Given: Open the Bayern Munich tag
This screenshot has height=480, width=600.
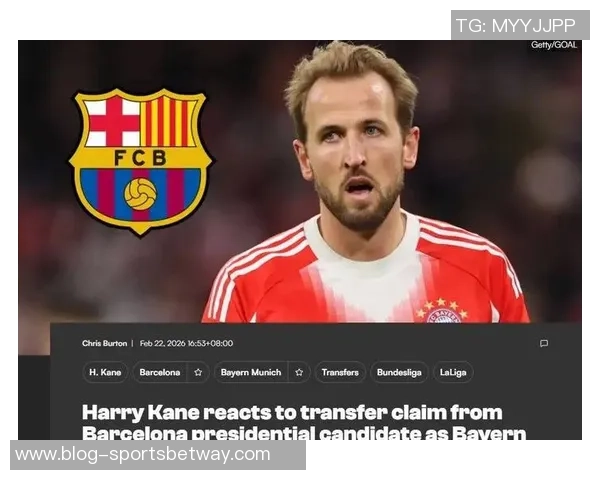Looking at the screenshot, I should point(251,372).
